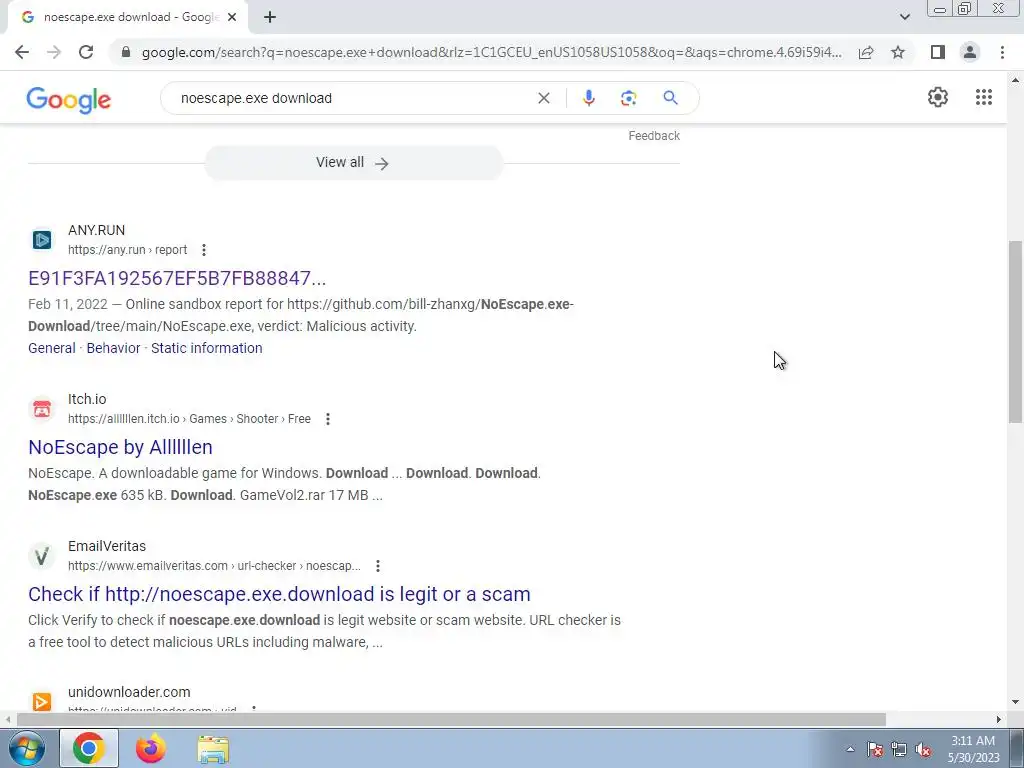
Task: View site info via lock icon
Action: tap(126, 52)
